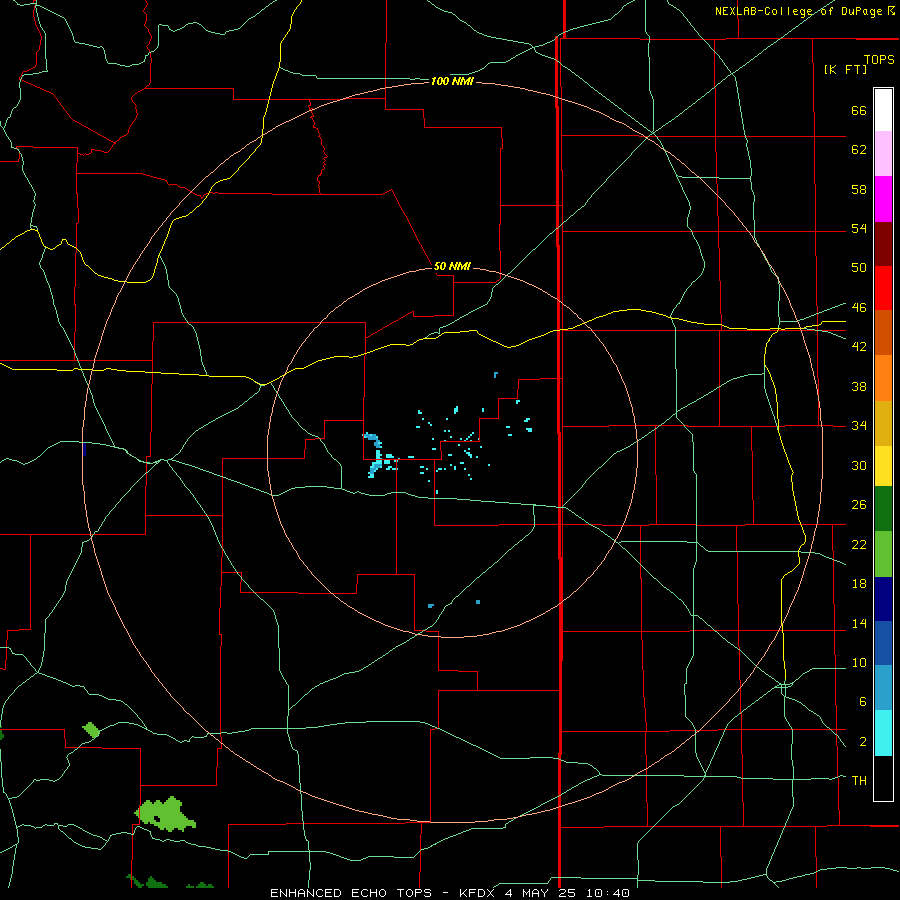Click the 26 value on the scale

(x=859, y=505)
